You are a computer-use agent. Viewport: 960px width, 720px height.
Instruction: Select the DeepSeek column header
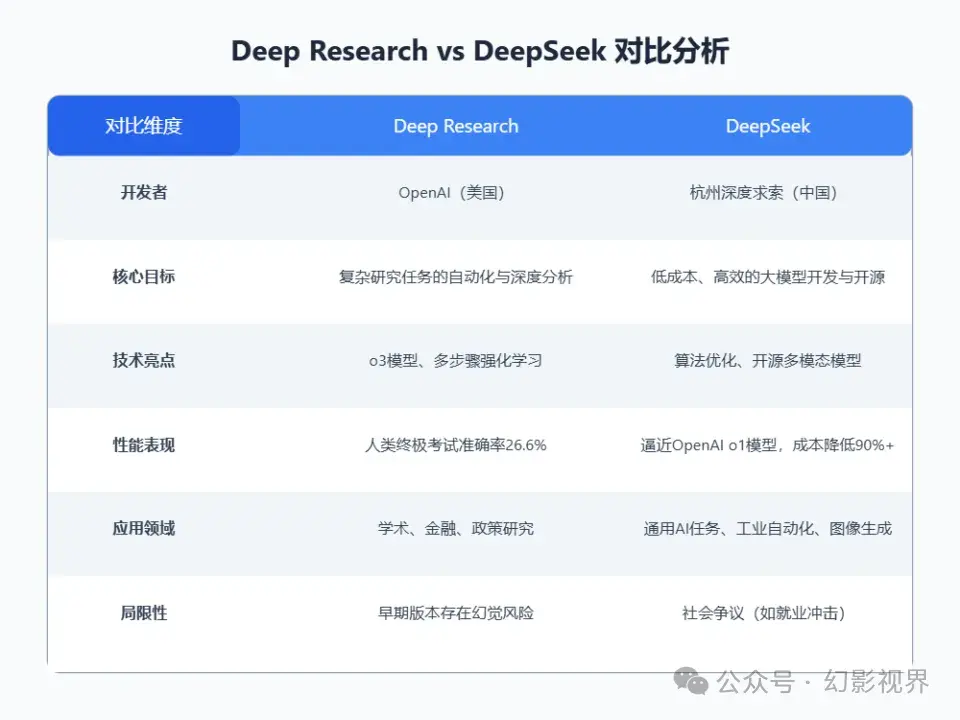tap(767, 125)
